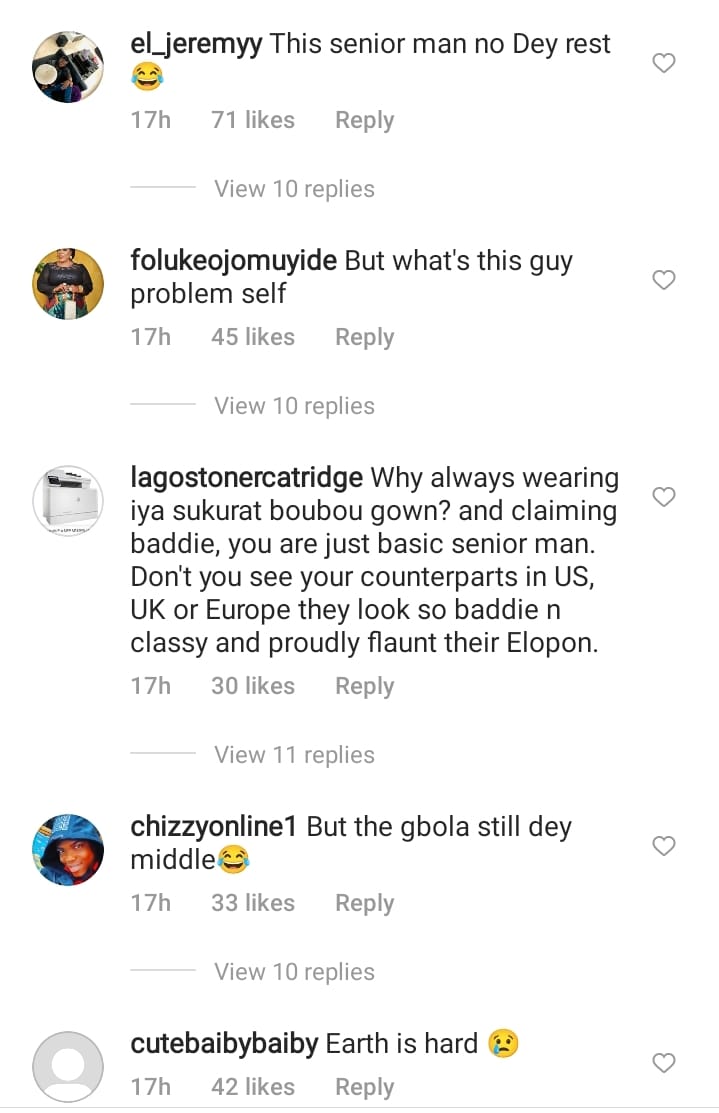Open chizzyonline1's profile photo
This screenshot has height=1113, width=719.
68,850
